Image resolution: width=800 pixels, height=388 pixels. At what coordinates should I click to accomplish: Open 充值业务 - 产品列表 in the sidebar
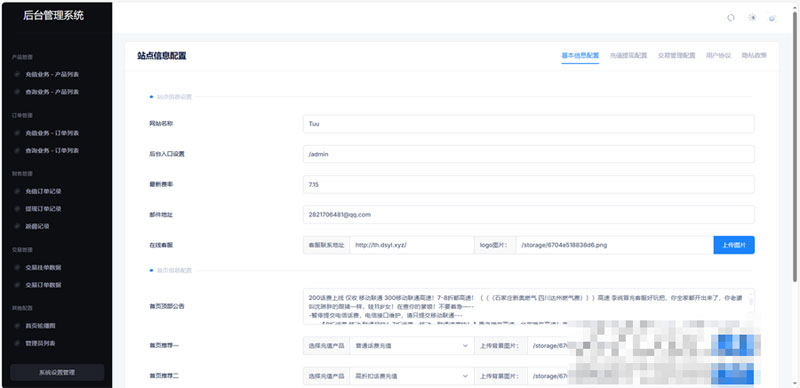(52, 75)
